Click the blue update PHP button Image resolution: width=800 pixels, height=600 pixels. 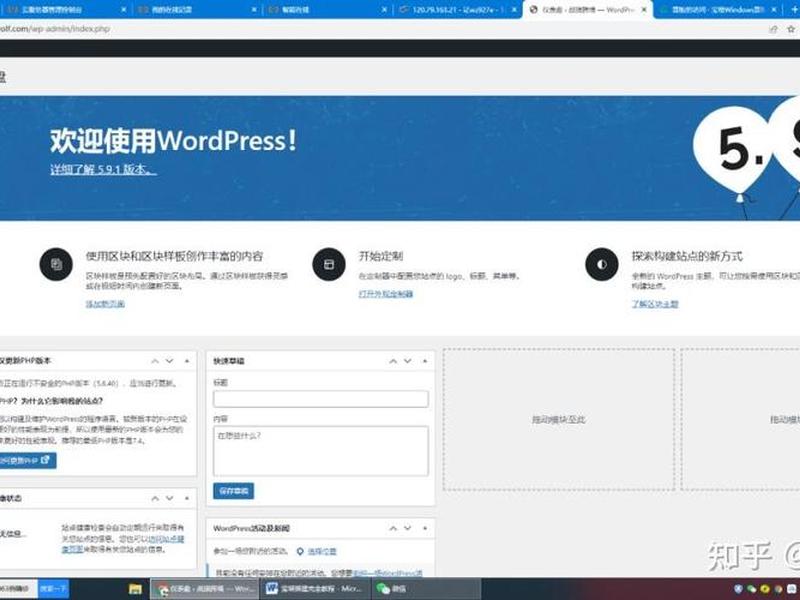point(26,460)
